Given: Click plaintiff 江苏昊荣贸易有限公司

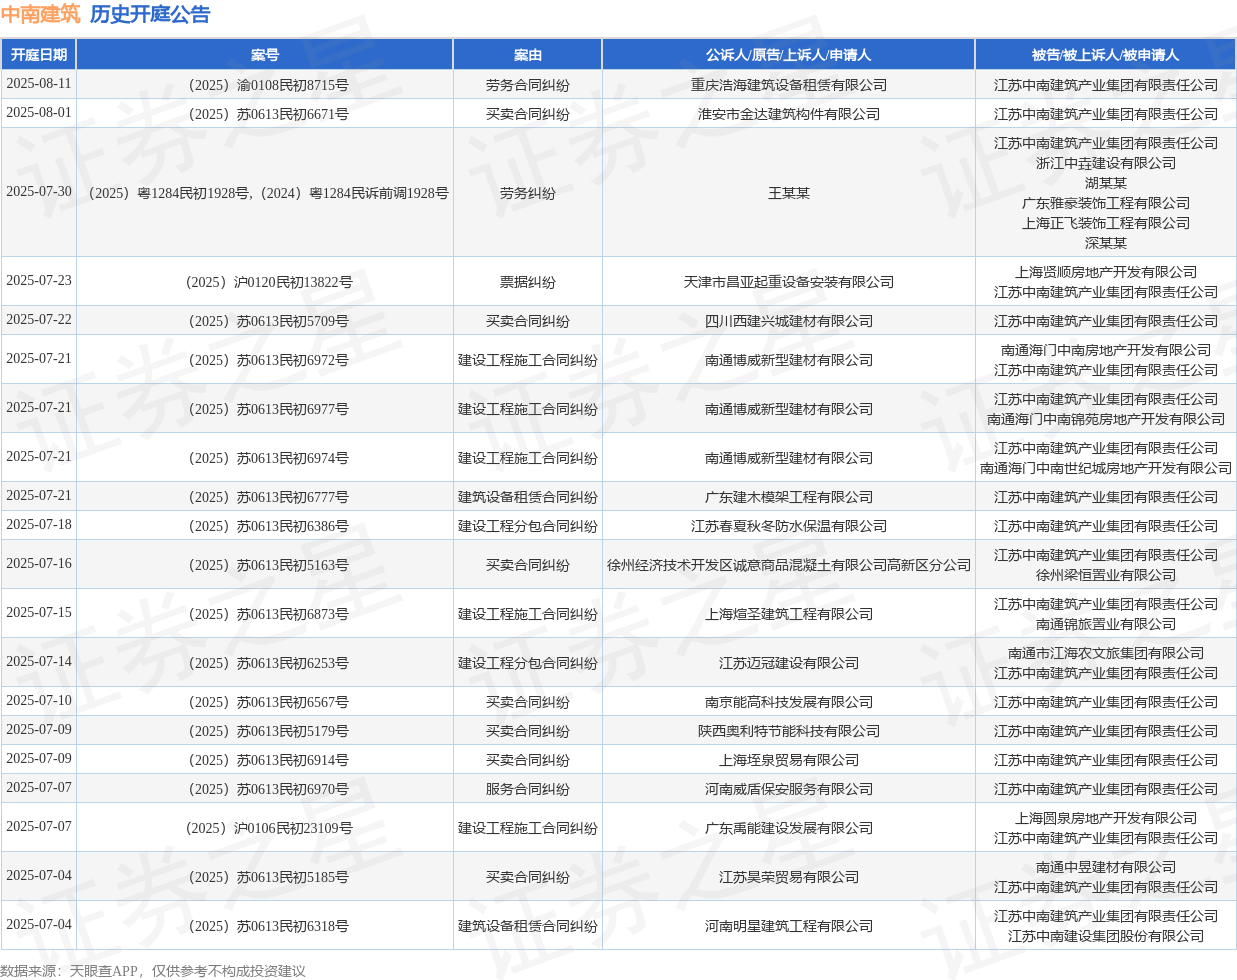Looking at the screenshot, I should tap(789, 877).
